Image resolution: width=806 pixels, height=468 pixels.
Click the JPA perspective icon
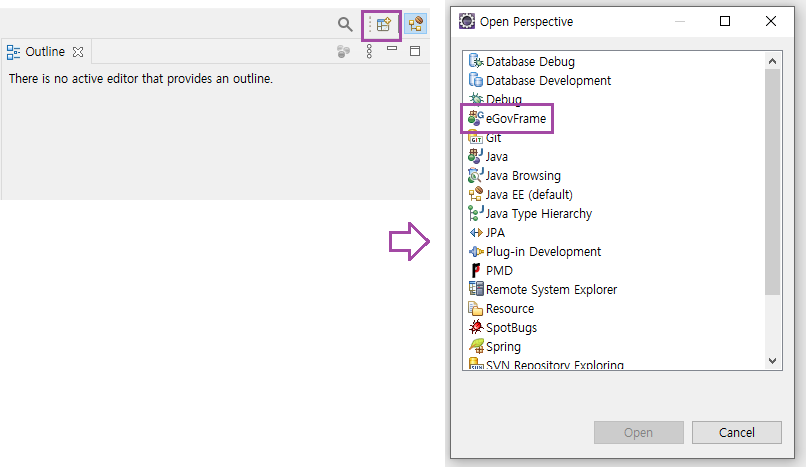coord(476,232)
